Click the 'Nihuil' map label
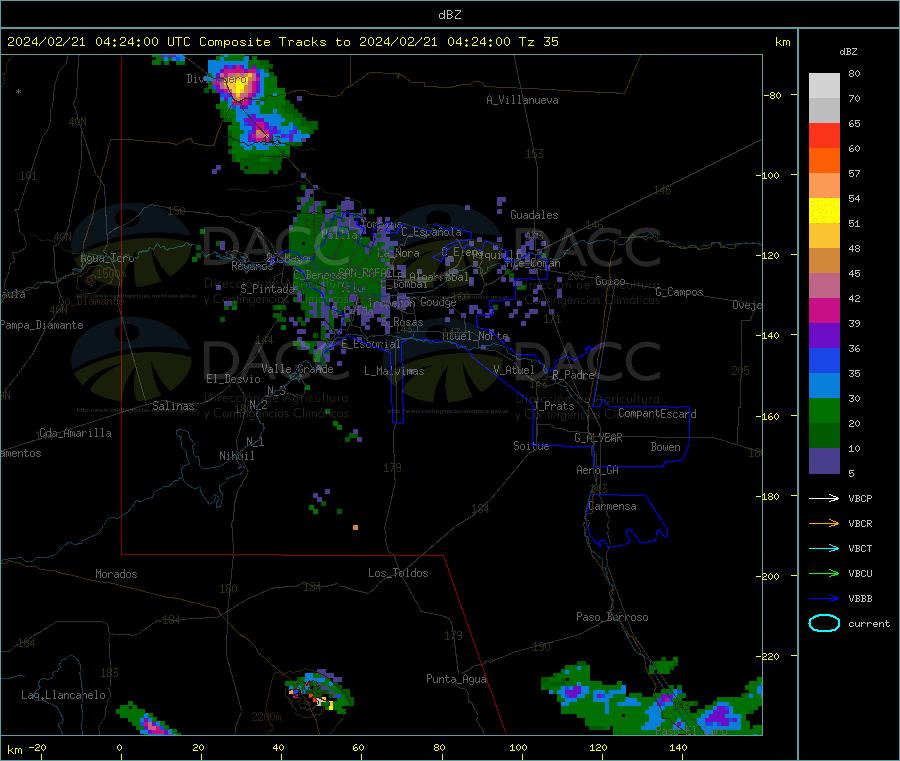 236,456
